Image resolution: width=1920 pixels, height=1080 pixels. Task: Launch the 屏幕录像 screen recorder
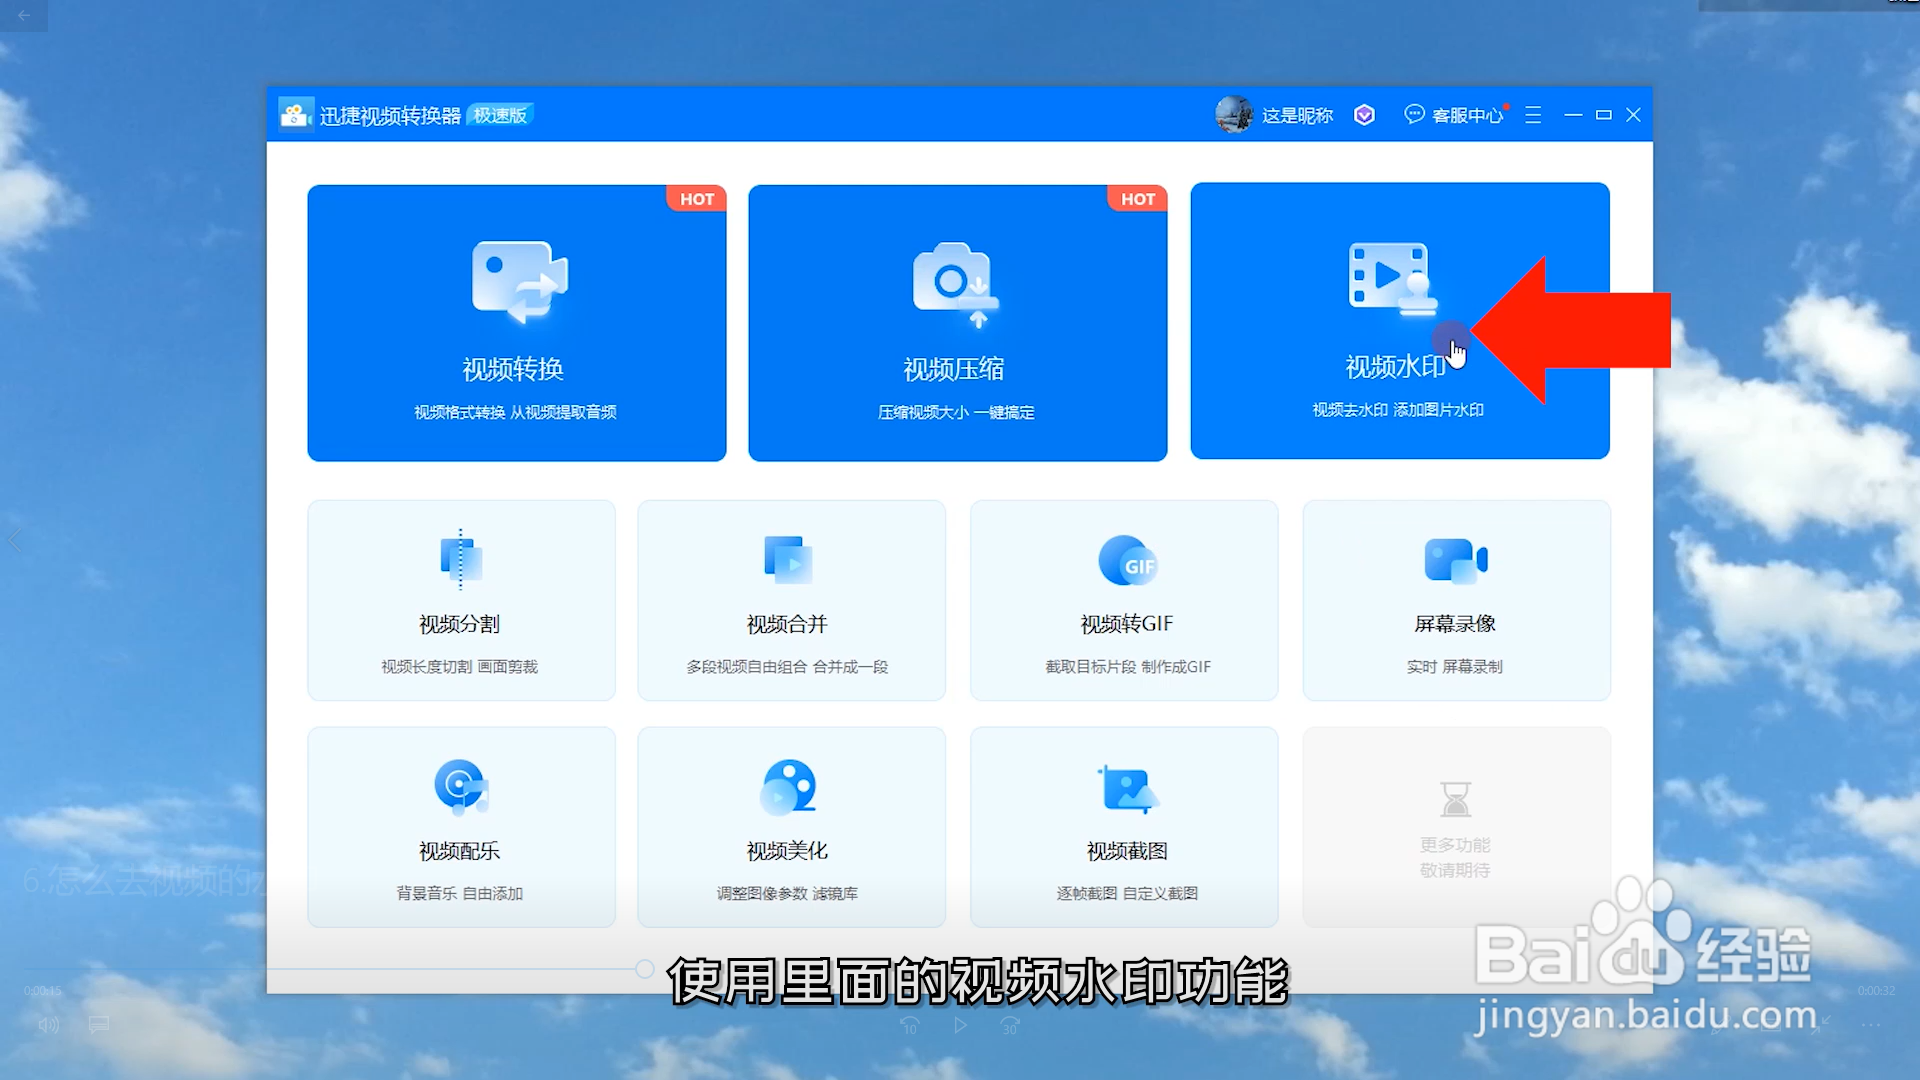(1456, 600)
